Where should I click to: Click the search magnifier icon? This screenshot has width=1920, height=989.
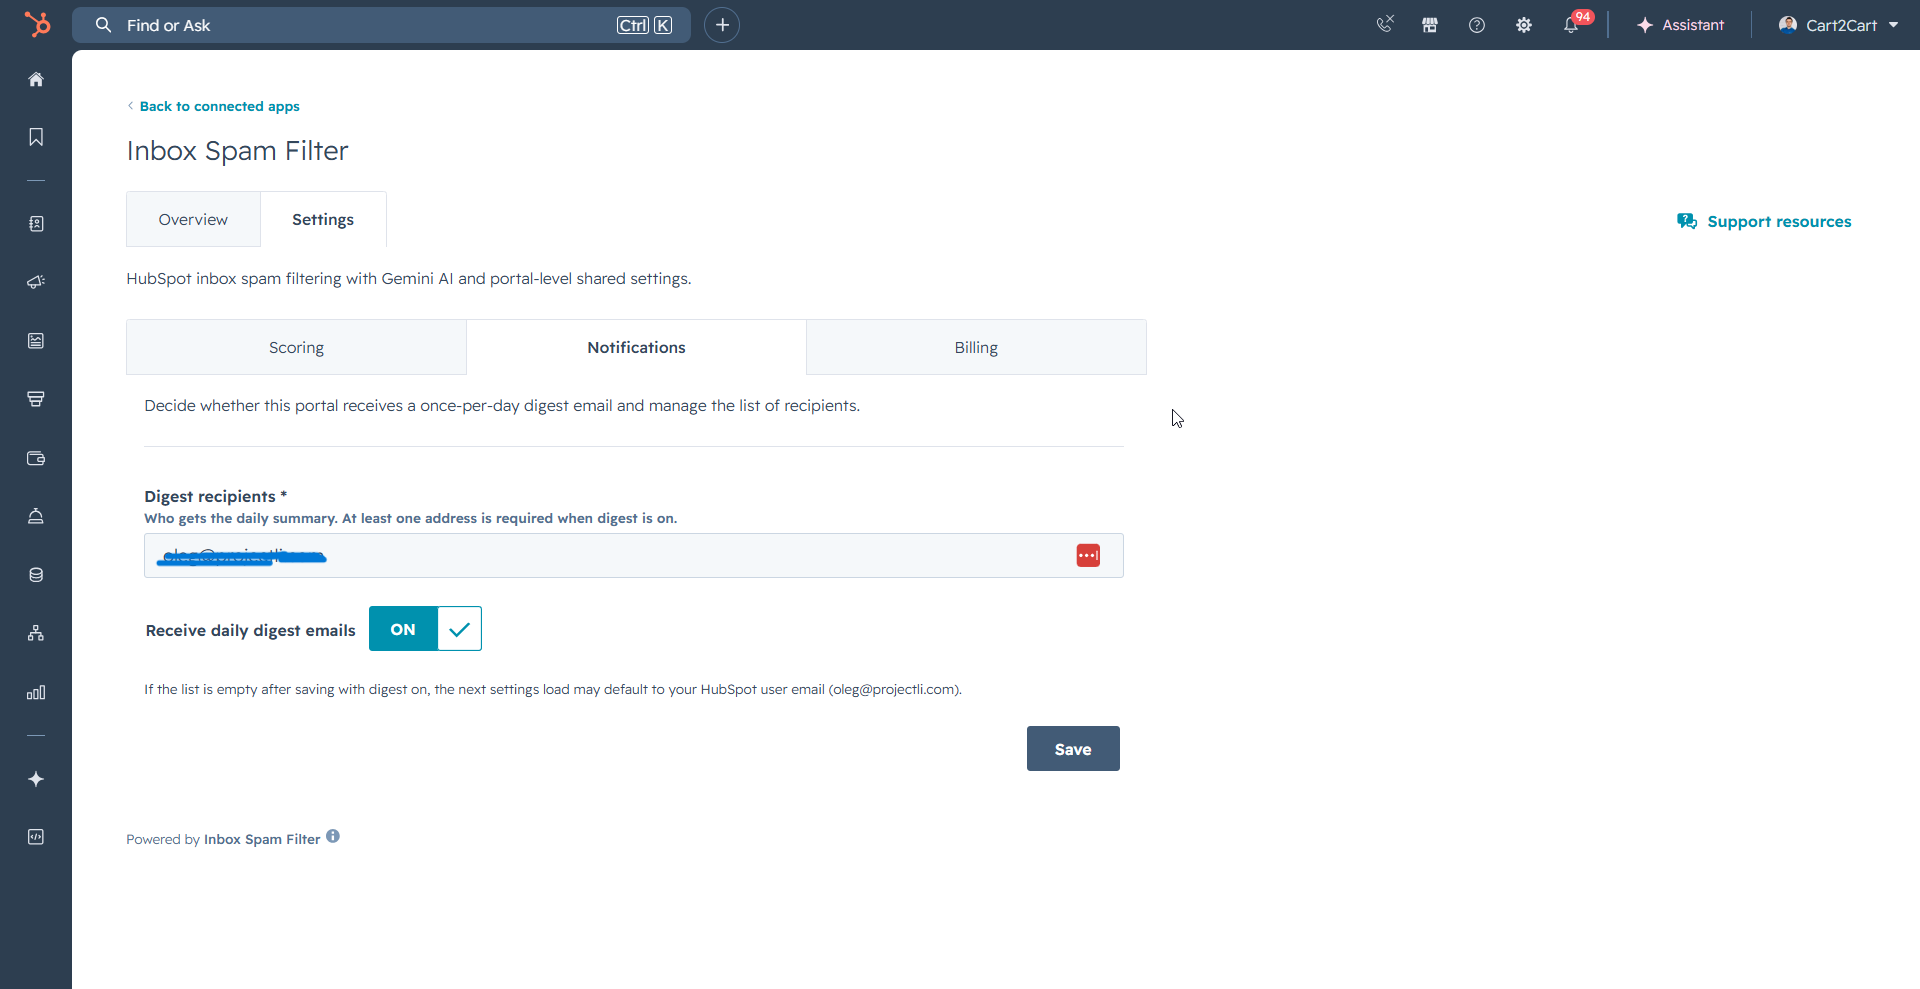(x=103, y=25)
